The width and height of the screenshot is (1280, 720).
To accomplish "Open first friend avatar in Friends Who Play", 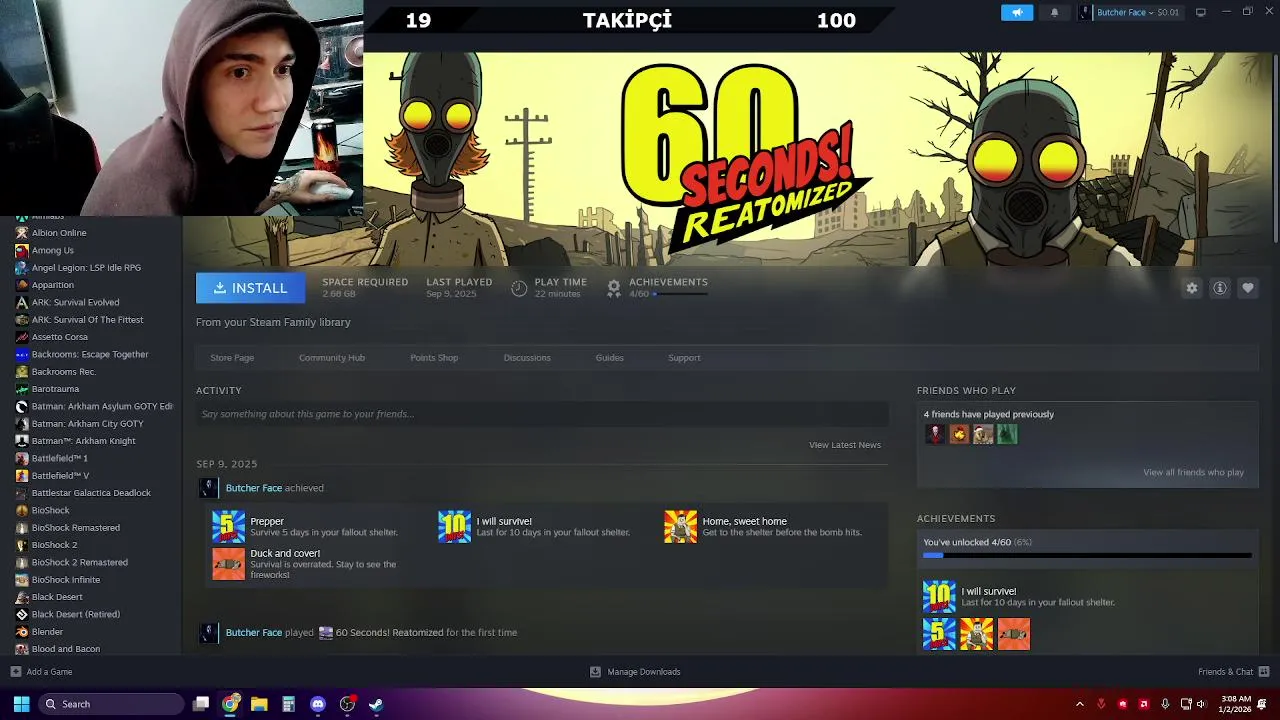I will [x=935, y=434].
